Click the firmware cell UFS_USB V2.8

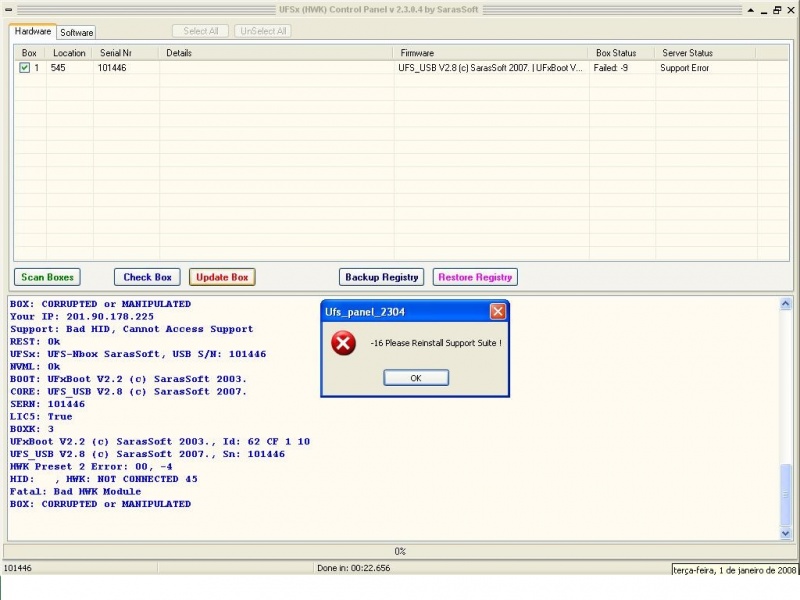tap(490, 68)
